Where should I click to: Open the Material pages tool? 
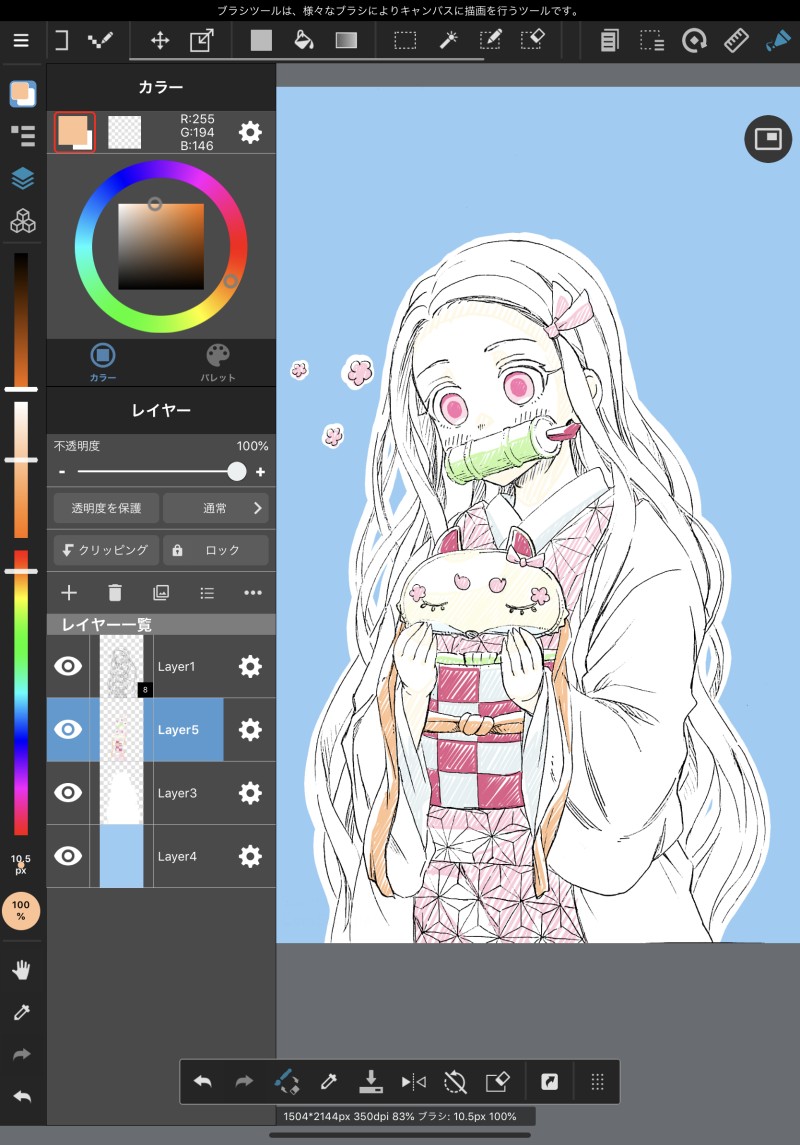point(609,40)
